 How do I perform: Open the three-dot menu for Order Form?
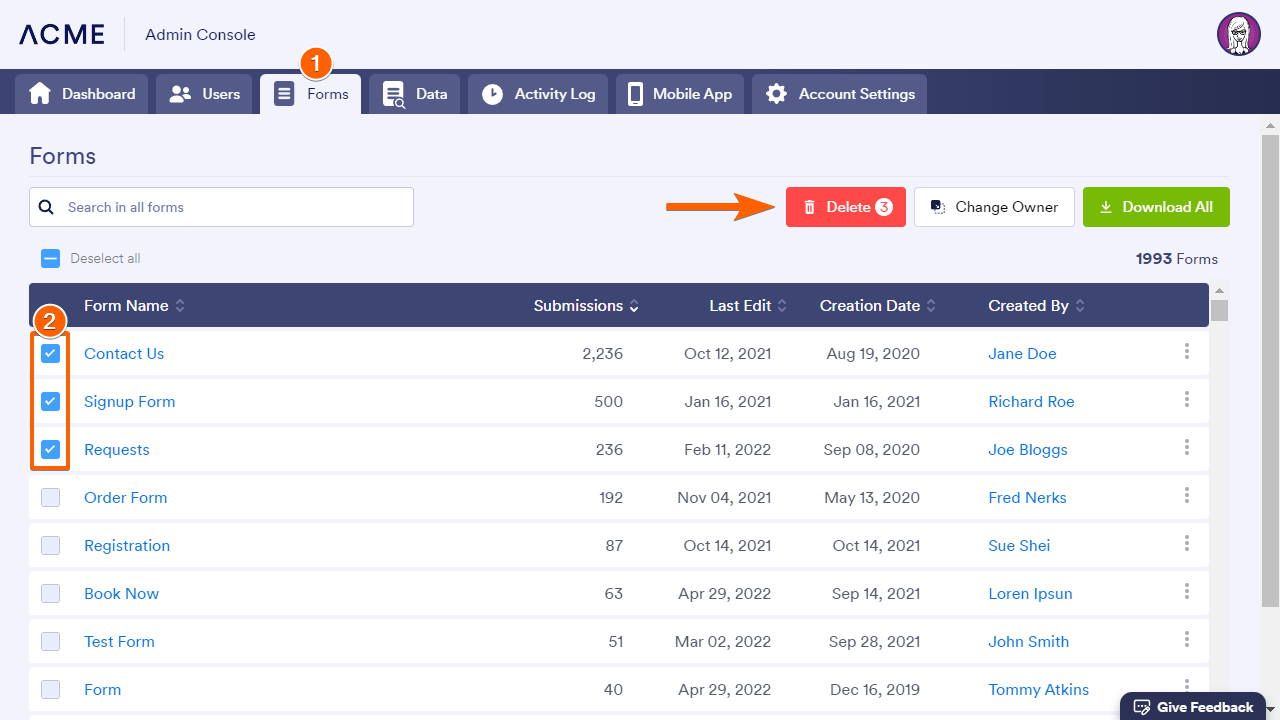coord(1187,495)
